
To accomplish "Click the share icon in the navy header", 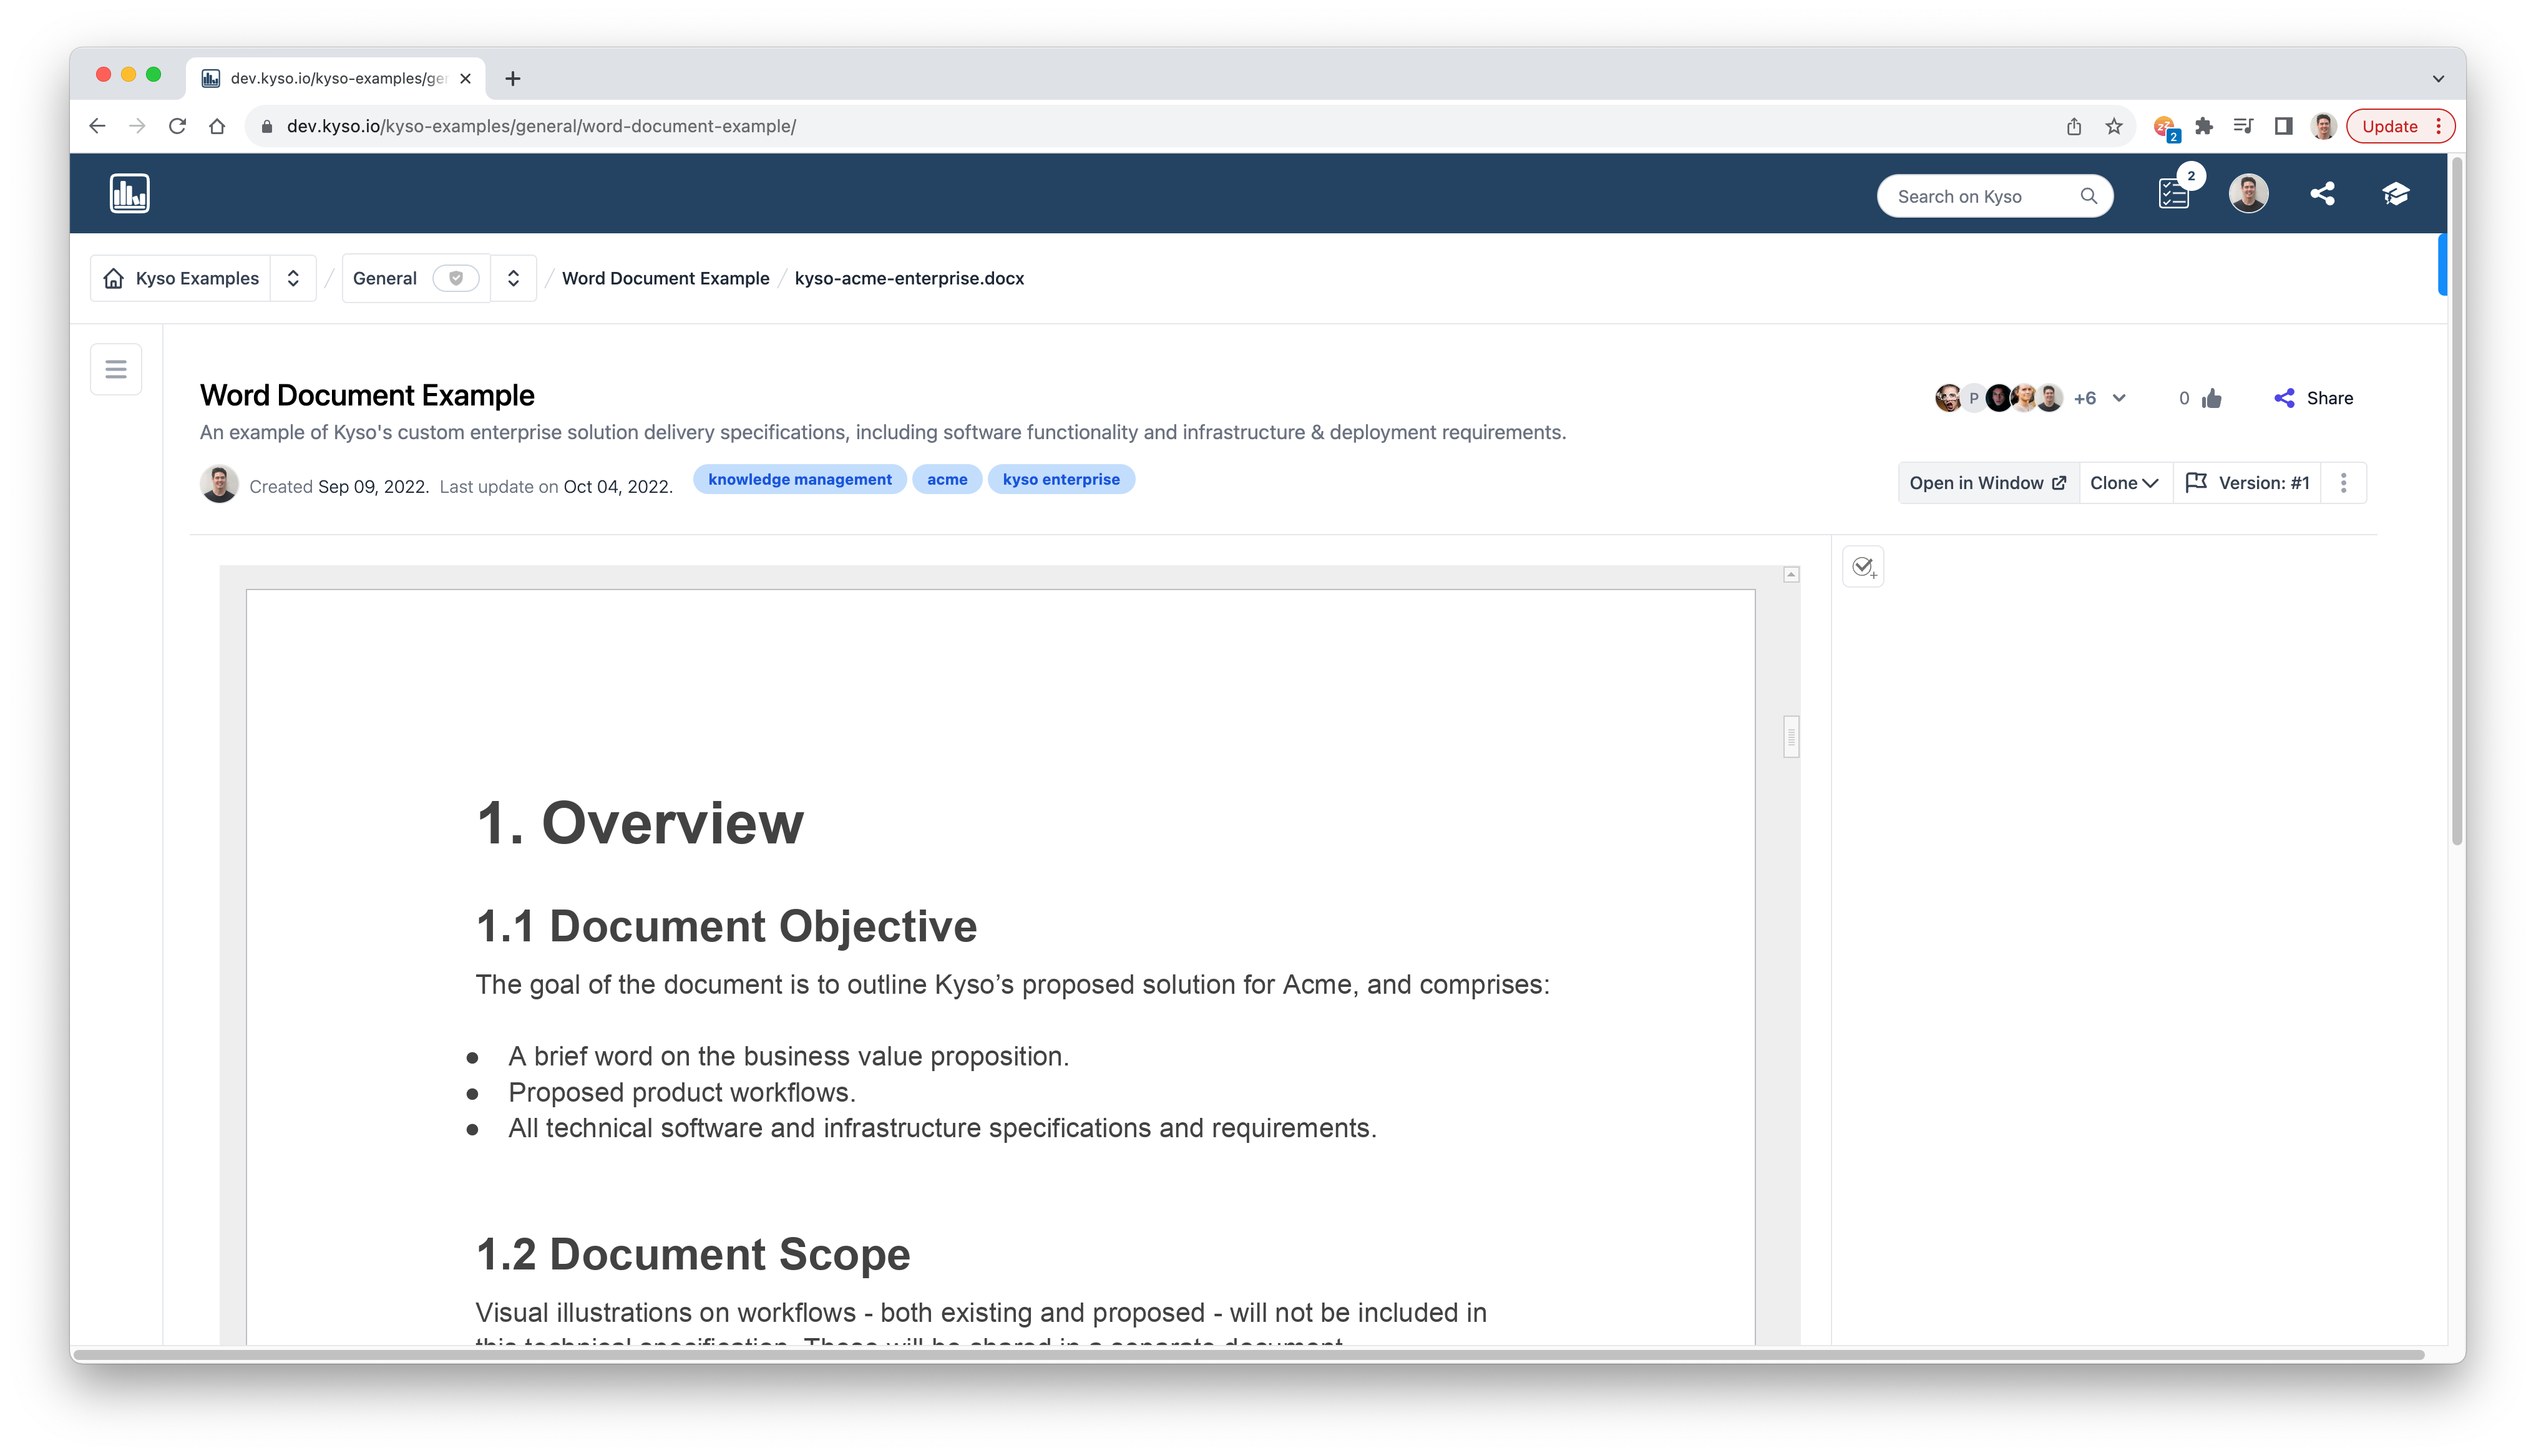I will pyautogui.click(x=2322, y=194).
